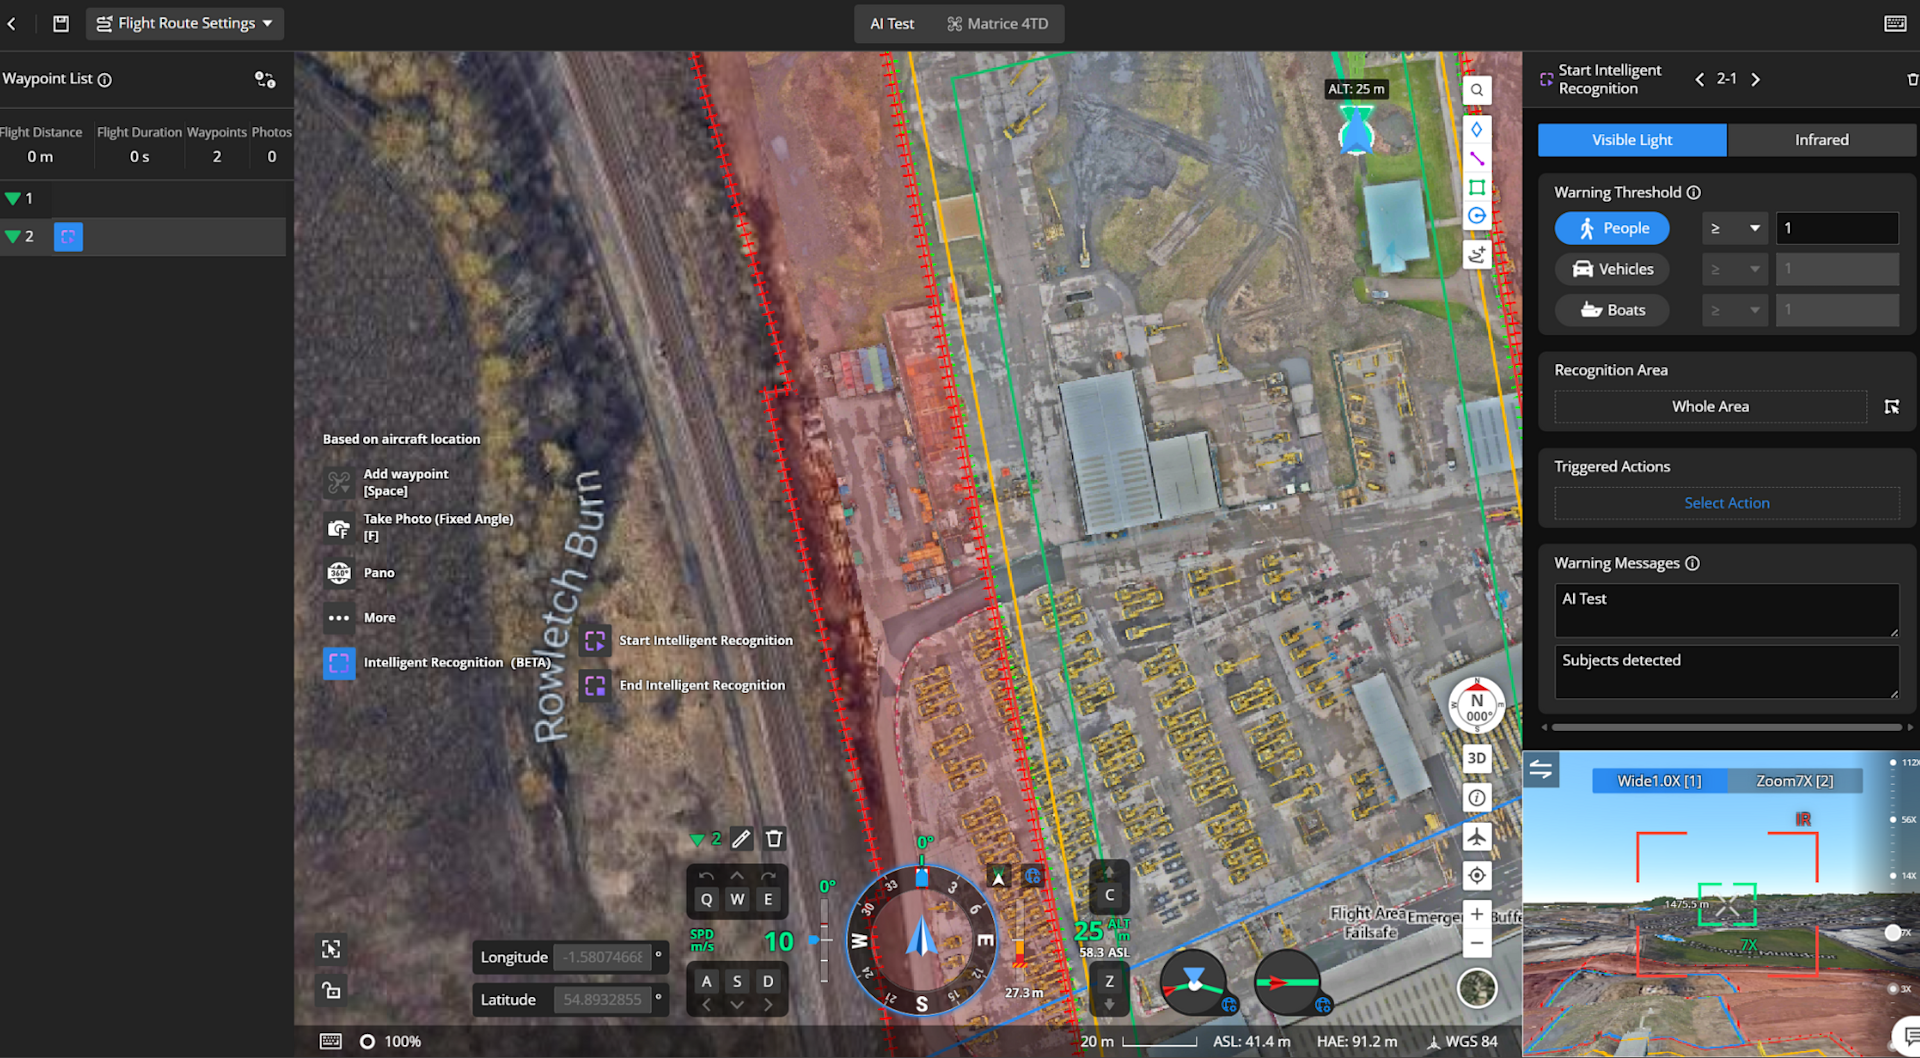1920x1058 pixels.
Task: Switch the map layer thumbnail
Action: [x=1477, y=989]
